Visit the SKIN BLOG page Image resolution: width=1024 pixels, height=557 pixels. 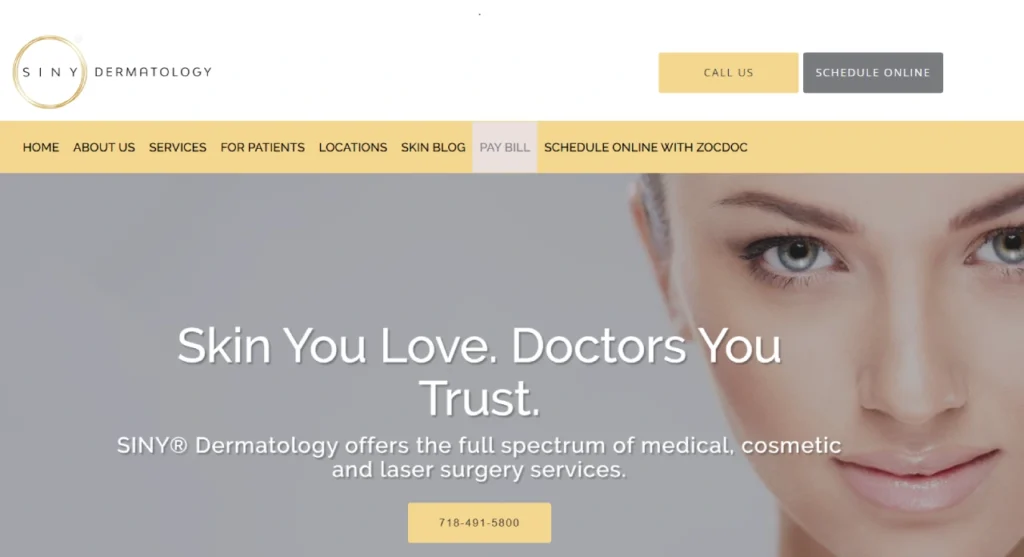pyautogui.click(x=433, y=148)
